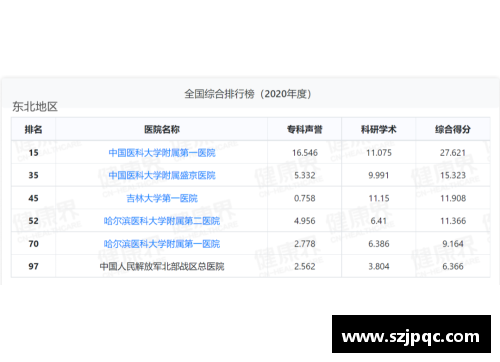The width and height of the screenshot is (500, 362).
Task: Click the 科研学术 column header
Action: [x=379, y=129]
